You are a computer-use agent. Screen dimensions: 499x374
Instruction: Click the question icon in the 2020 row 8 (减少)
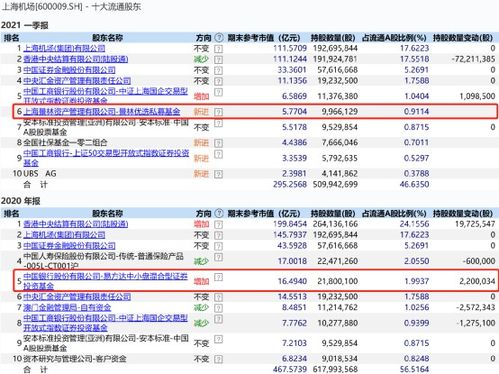pos(218,319)
